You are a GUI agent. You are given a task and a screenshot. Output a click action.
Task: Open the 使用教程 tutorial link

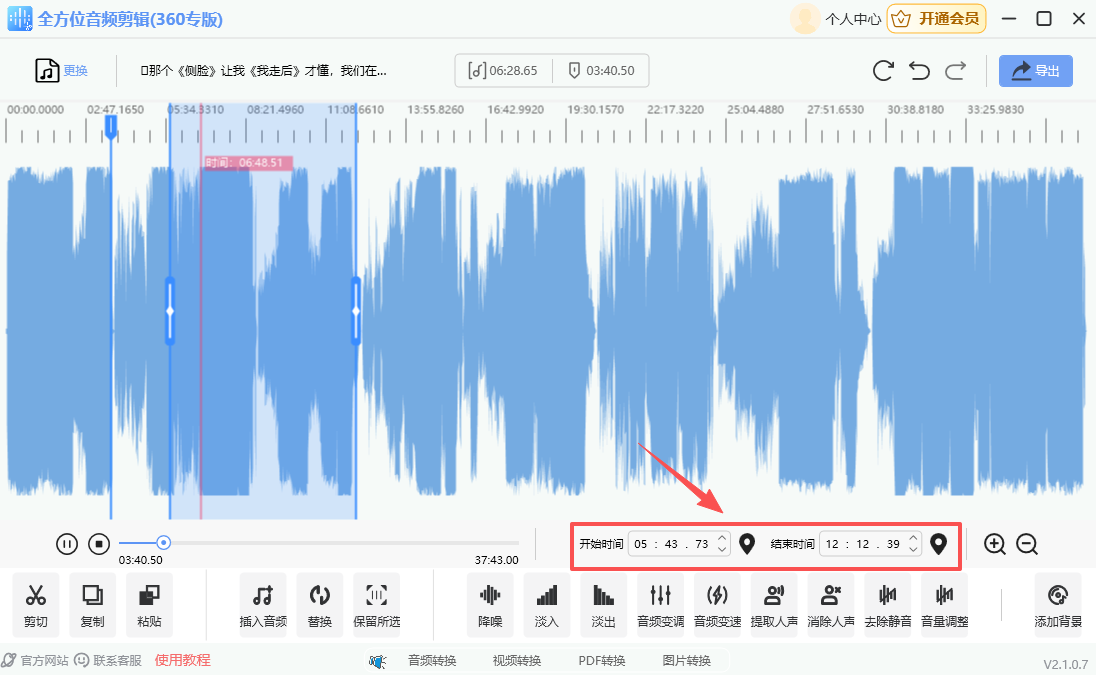tap(182, 660)
